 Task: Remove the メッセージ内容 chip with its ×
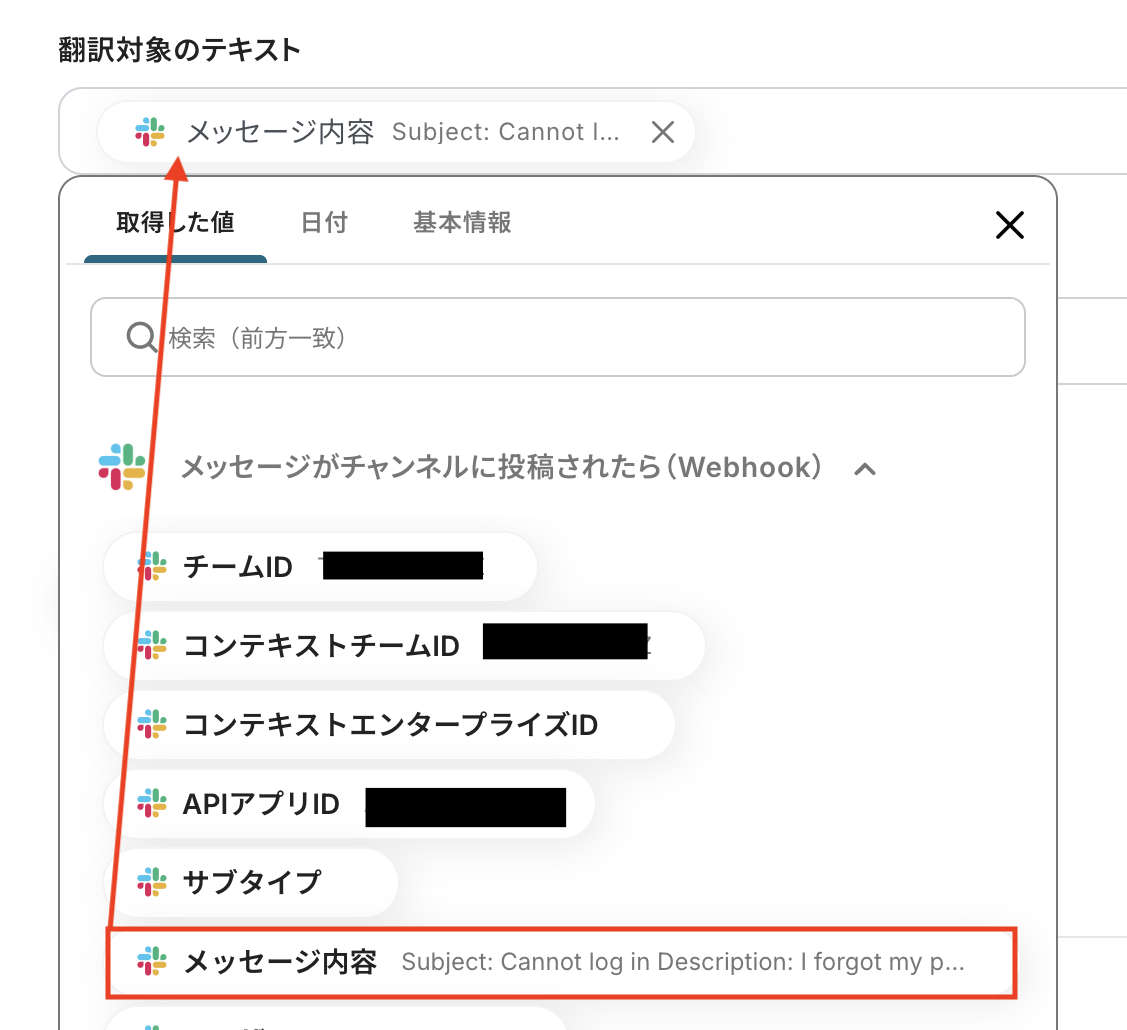(x=662, y=131)
